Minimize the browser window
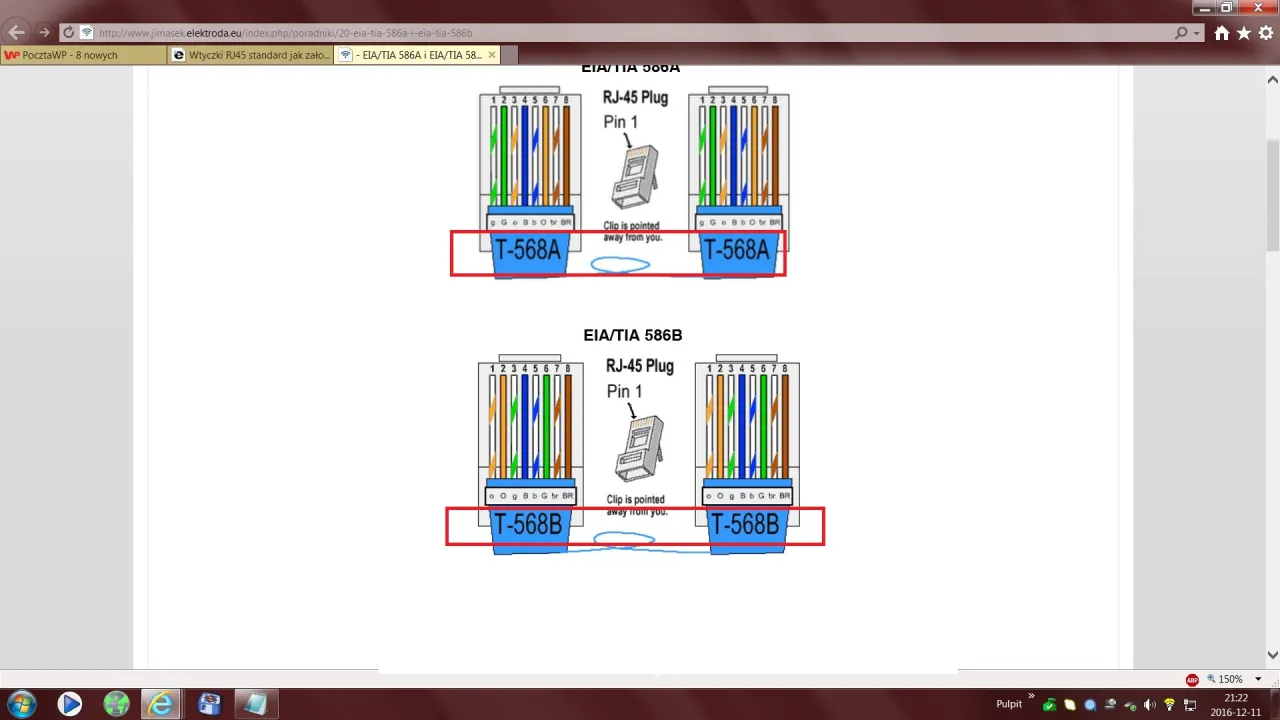 tap(1205, 7)
